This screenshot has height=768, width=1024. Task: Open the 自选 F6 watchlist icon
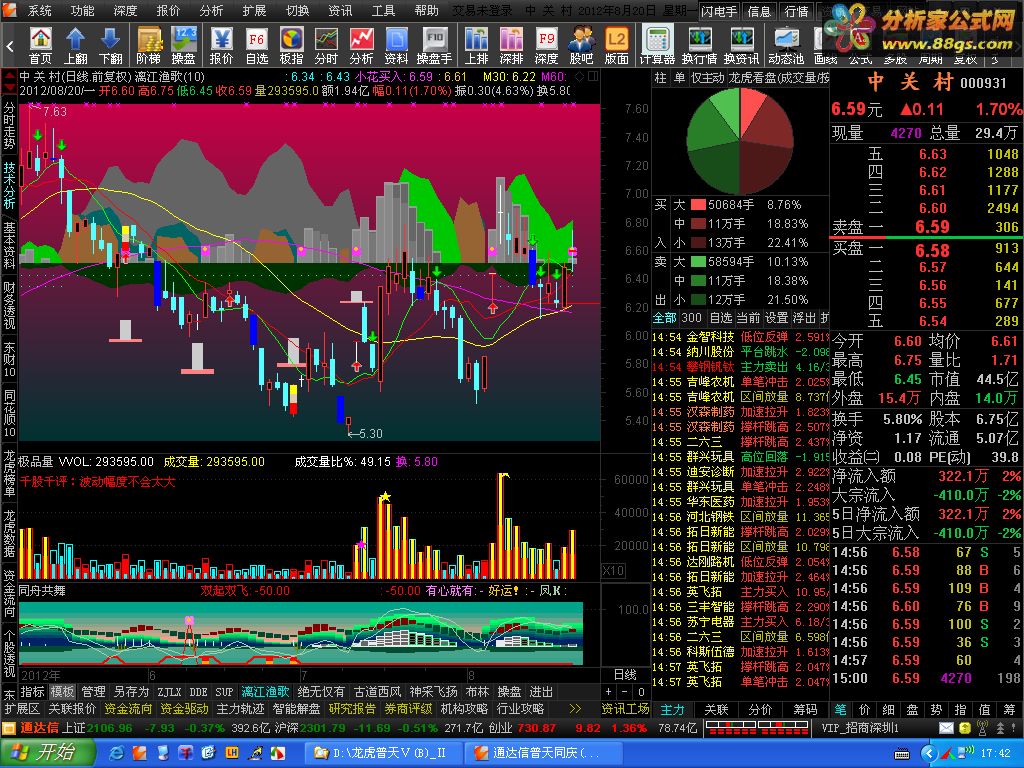257,45
